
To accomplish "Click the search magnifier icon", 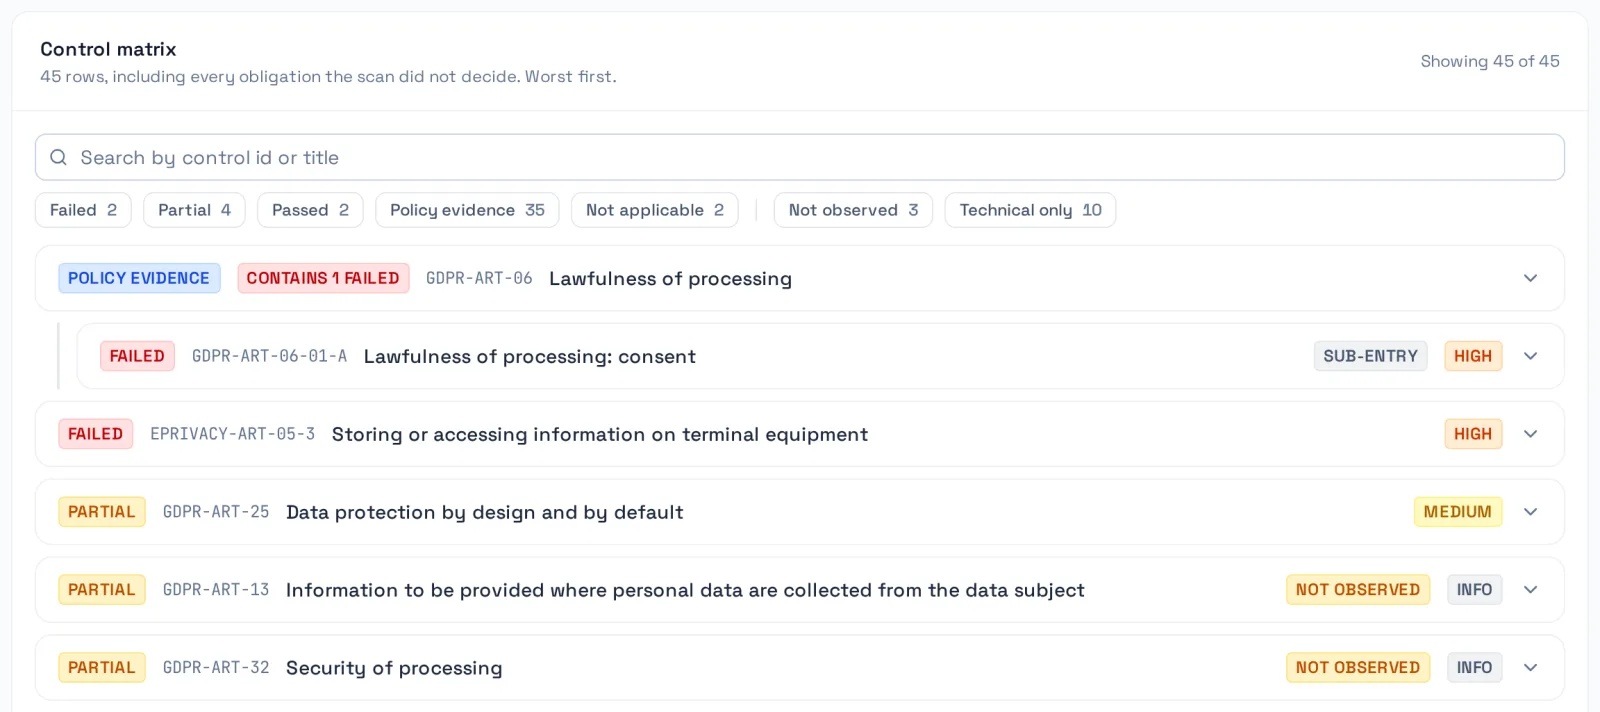I will 58,158.
